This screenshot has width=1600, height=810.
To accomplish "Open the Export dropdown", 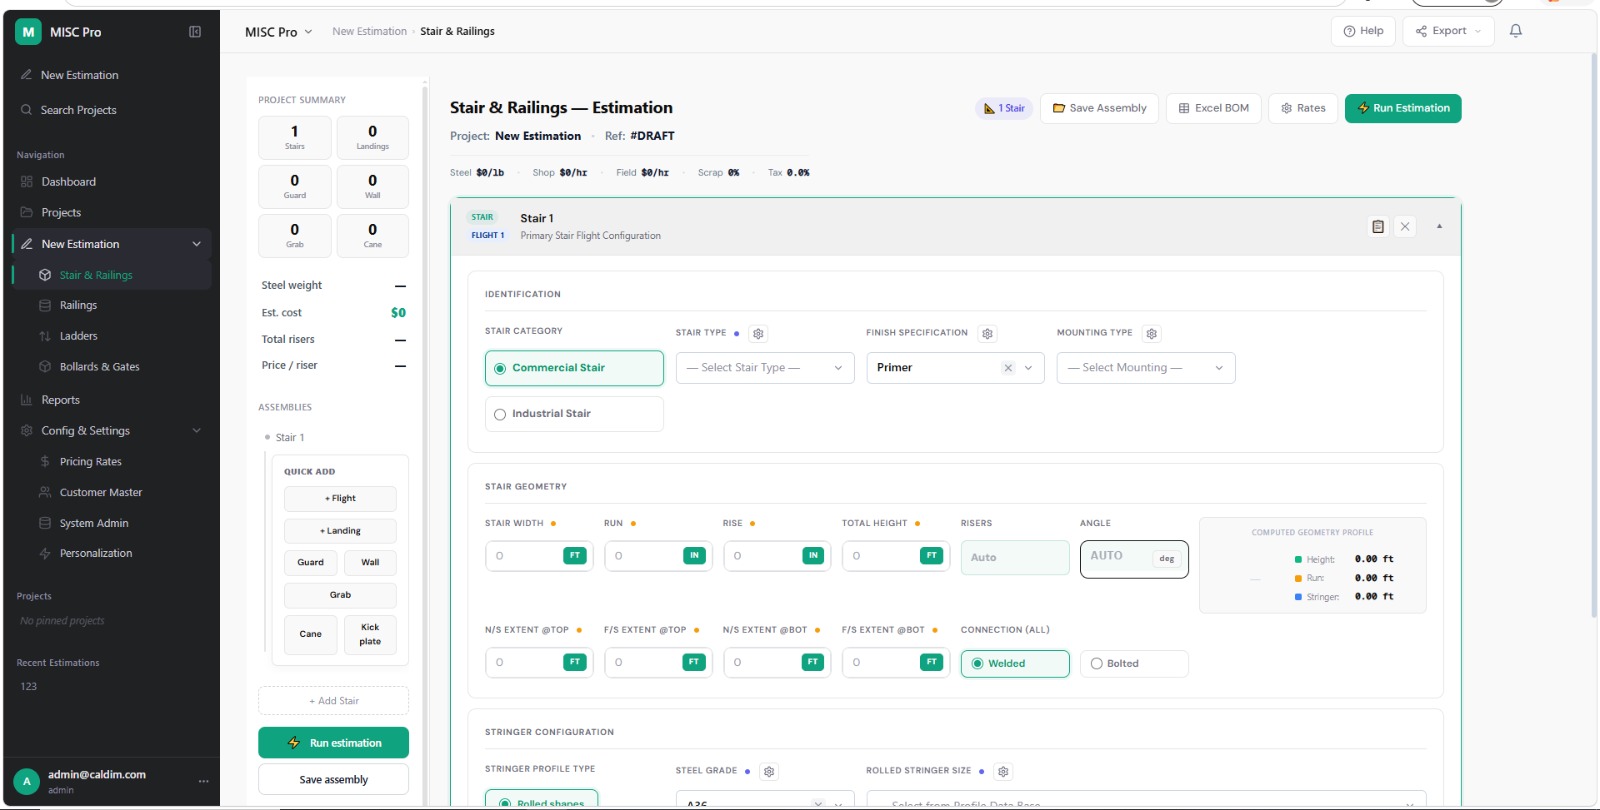I will tap(1449, 31).
